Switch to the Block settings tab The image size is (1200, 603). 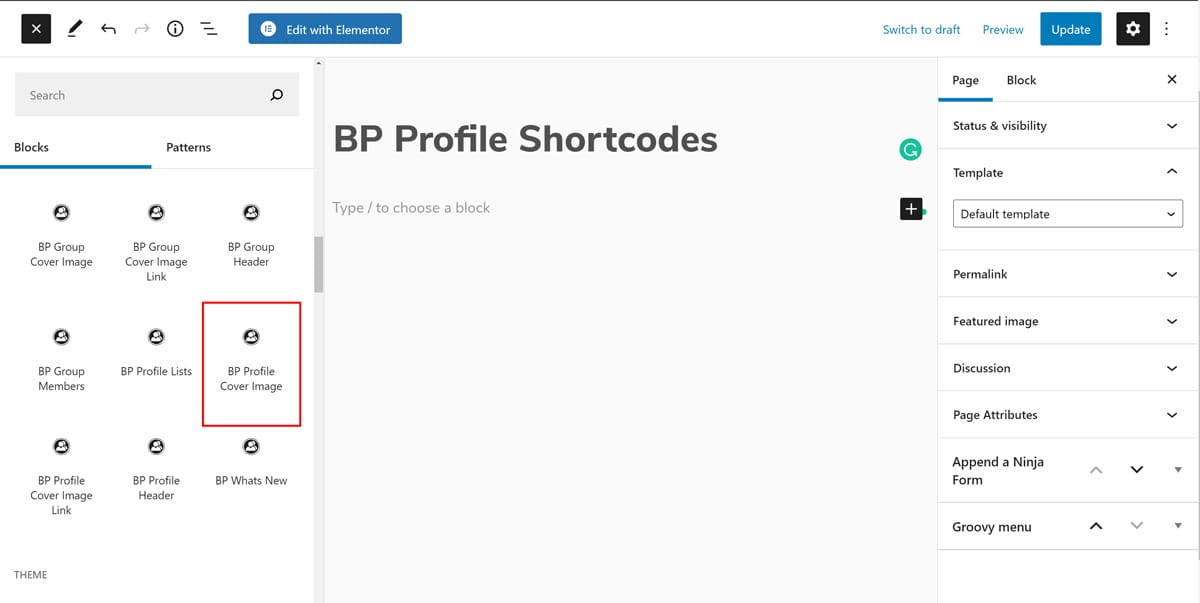point(1021,80)
